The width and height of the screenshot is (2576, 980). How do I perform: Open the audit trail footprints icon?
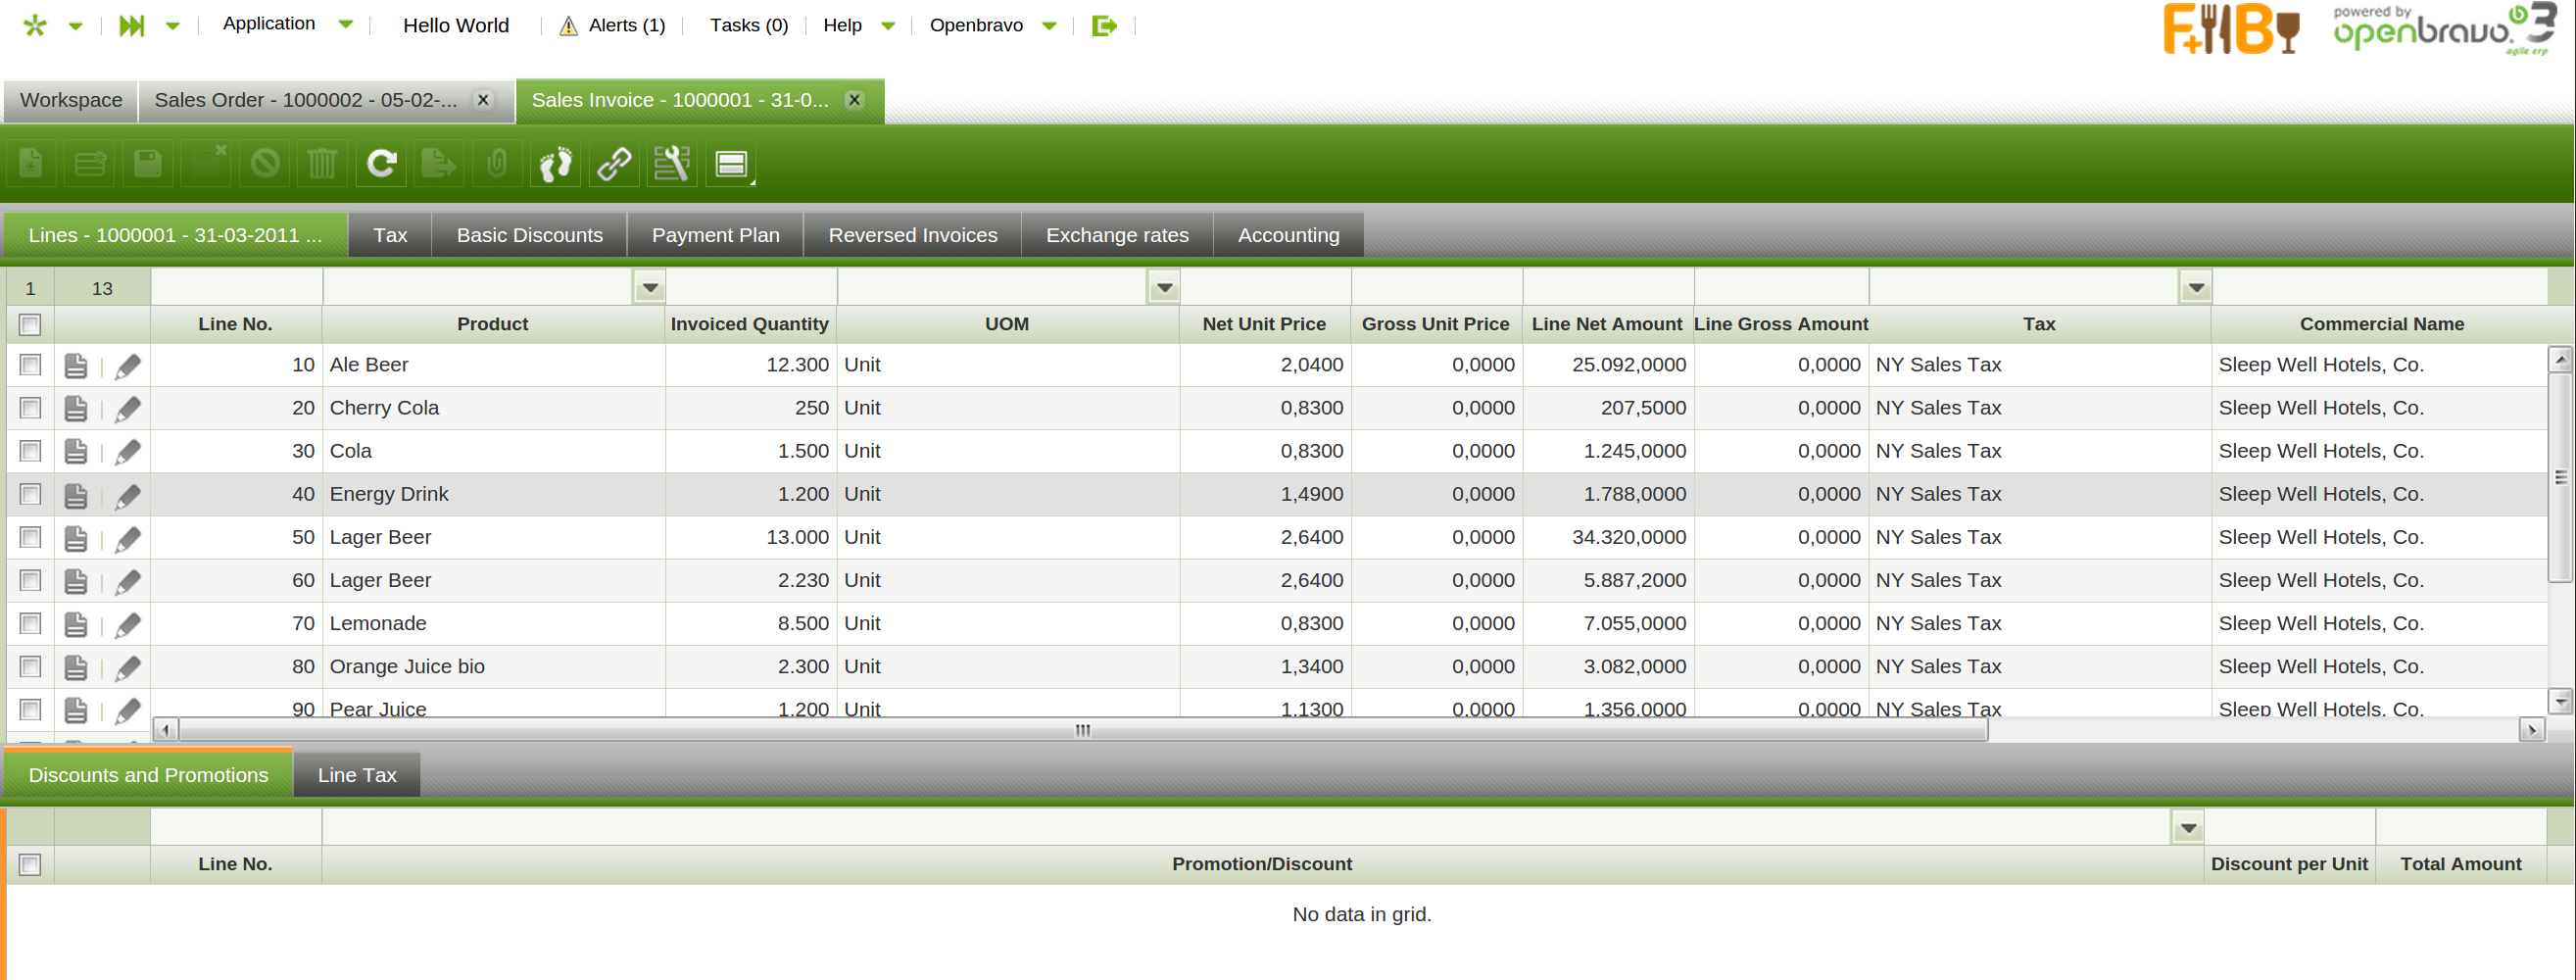pos(555,163)
